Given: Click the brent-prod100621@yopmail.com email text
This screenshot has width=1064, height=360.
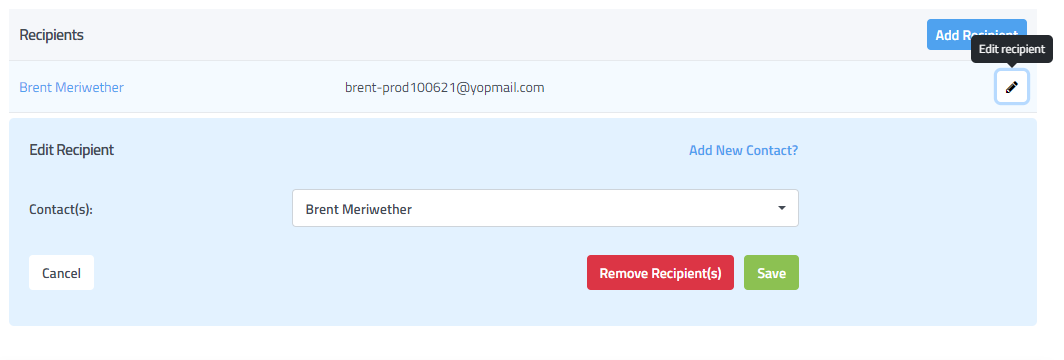Looking at the screenshot, I should coord(444,87).
